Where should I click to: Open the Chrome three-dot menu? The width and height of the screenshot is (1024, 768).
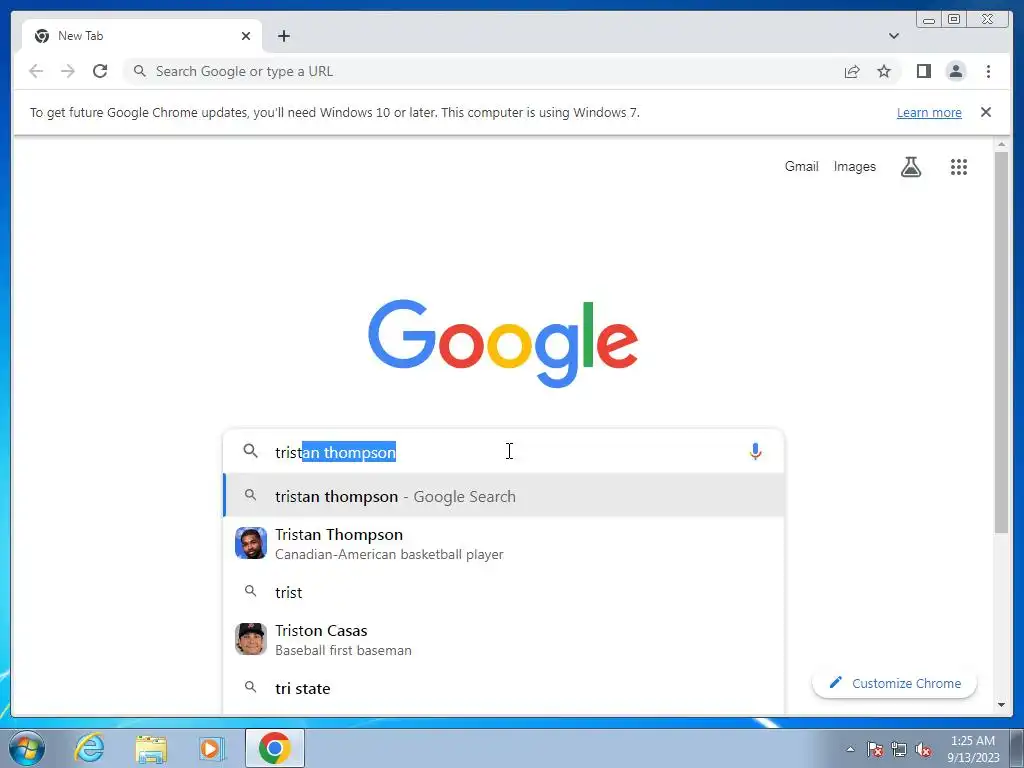pyautogui.click(x=988, y=71)
